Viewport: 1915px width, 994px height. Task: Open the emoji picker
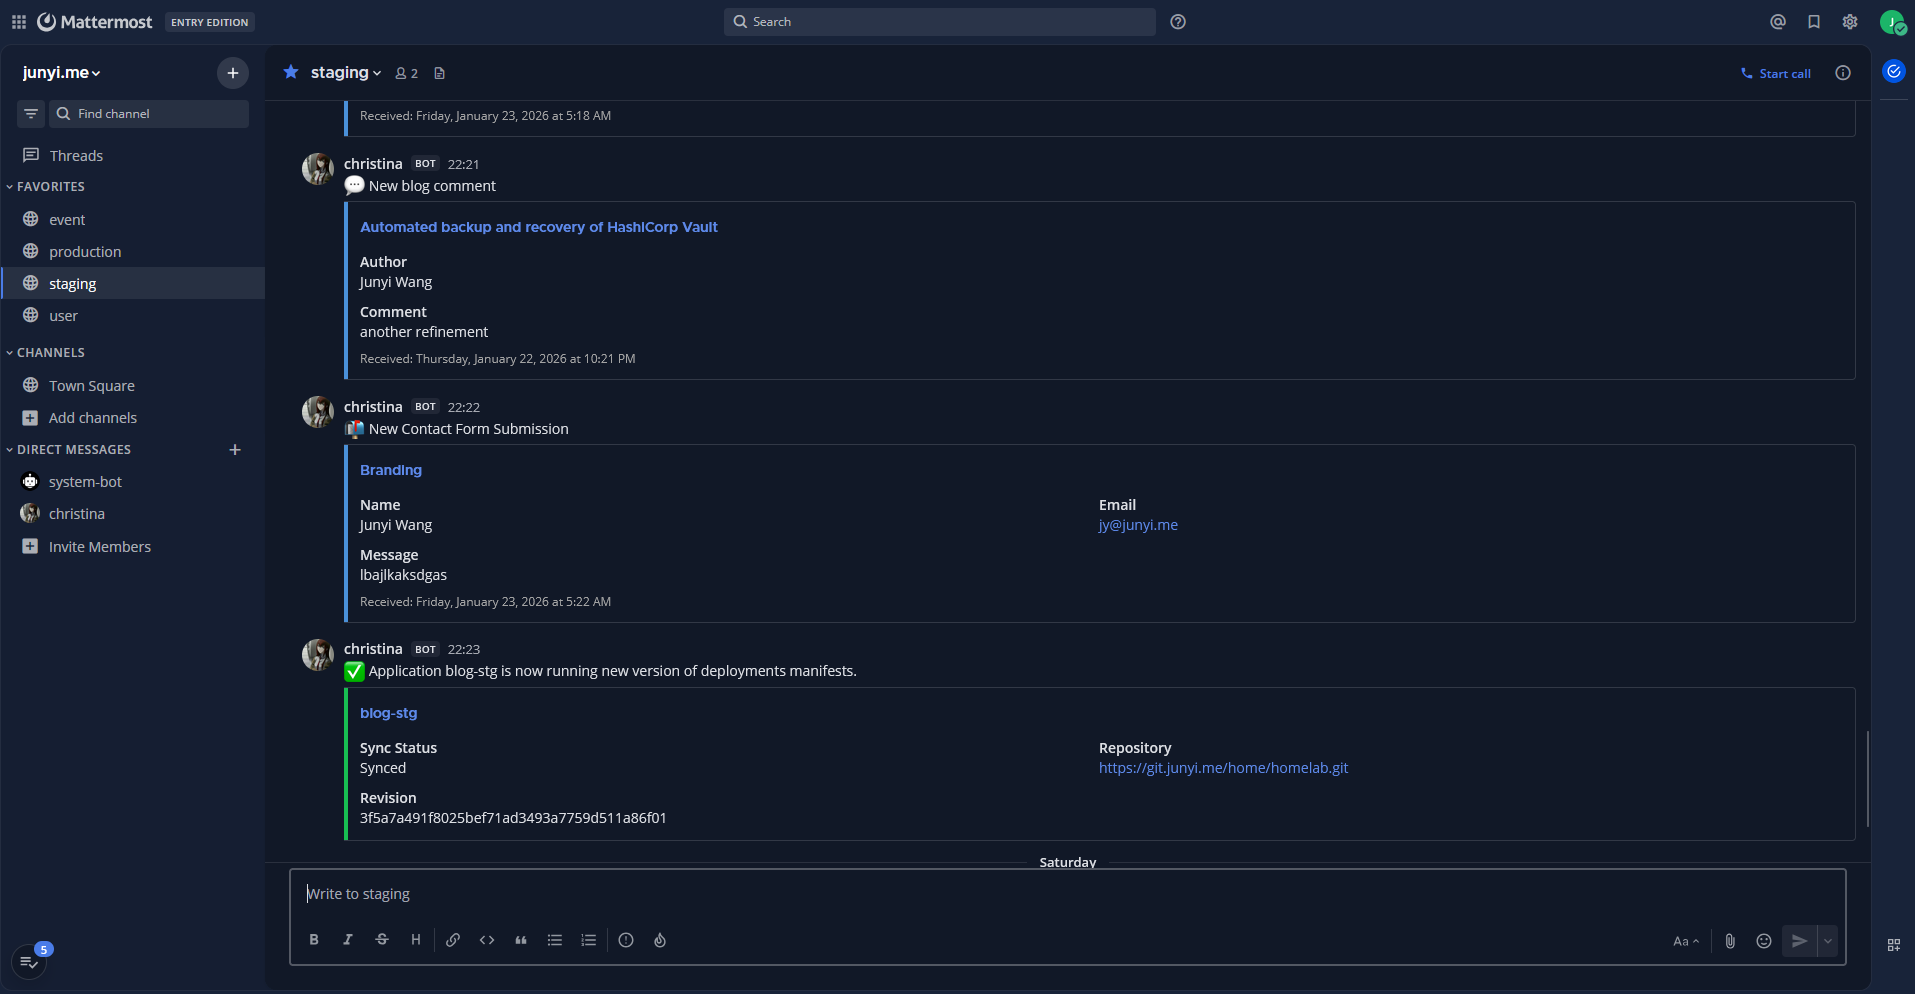click(1764, 941)
